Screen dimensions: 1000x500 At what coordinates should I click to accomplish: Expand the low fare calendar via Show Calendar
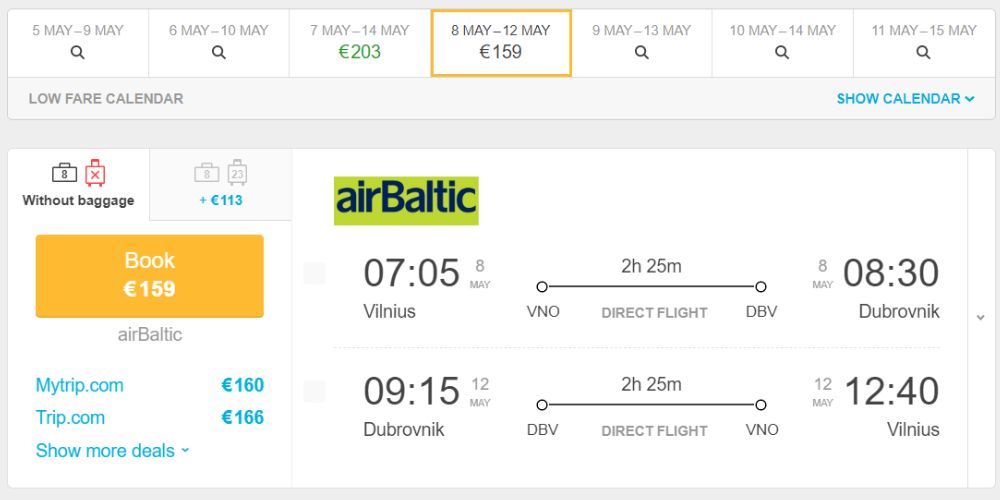[x=906, y=99]
